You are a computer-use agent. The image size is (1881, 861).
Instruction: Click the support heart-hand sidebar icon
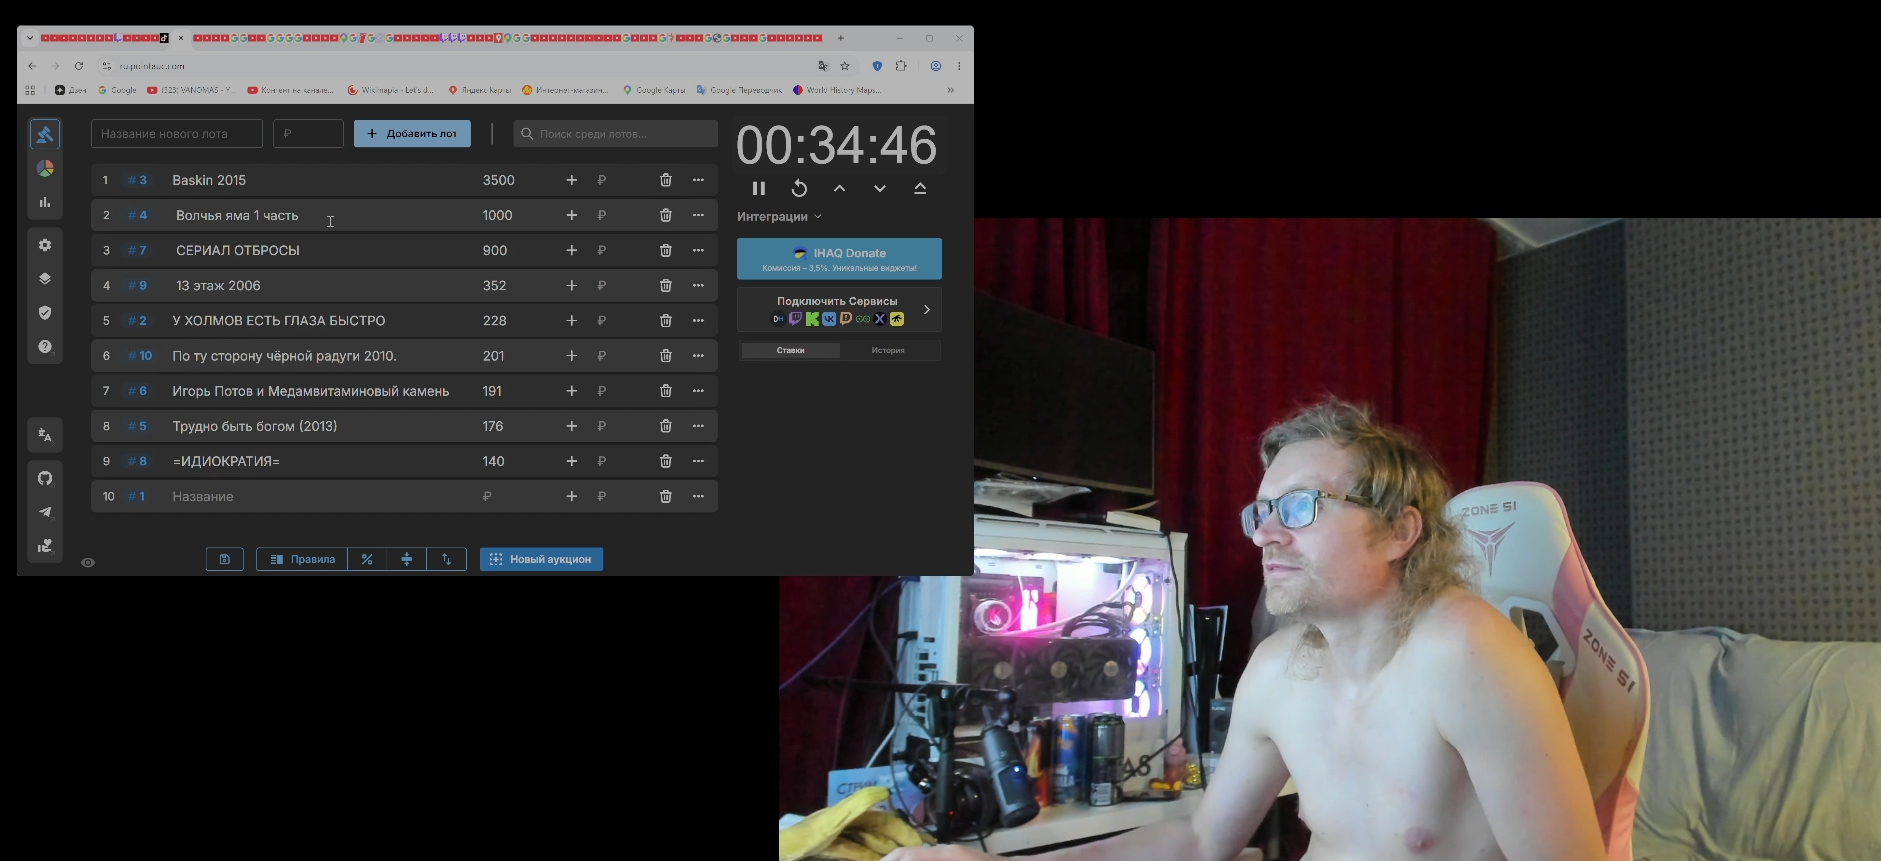click(x=45, y=546)
